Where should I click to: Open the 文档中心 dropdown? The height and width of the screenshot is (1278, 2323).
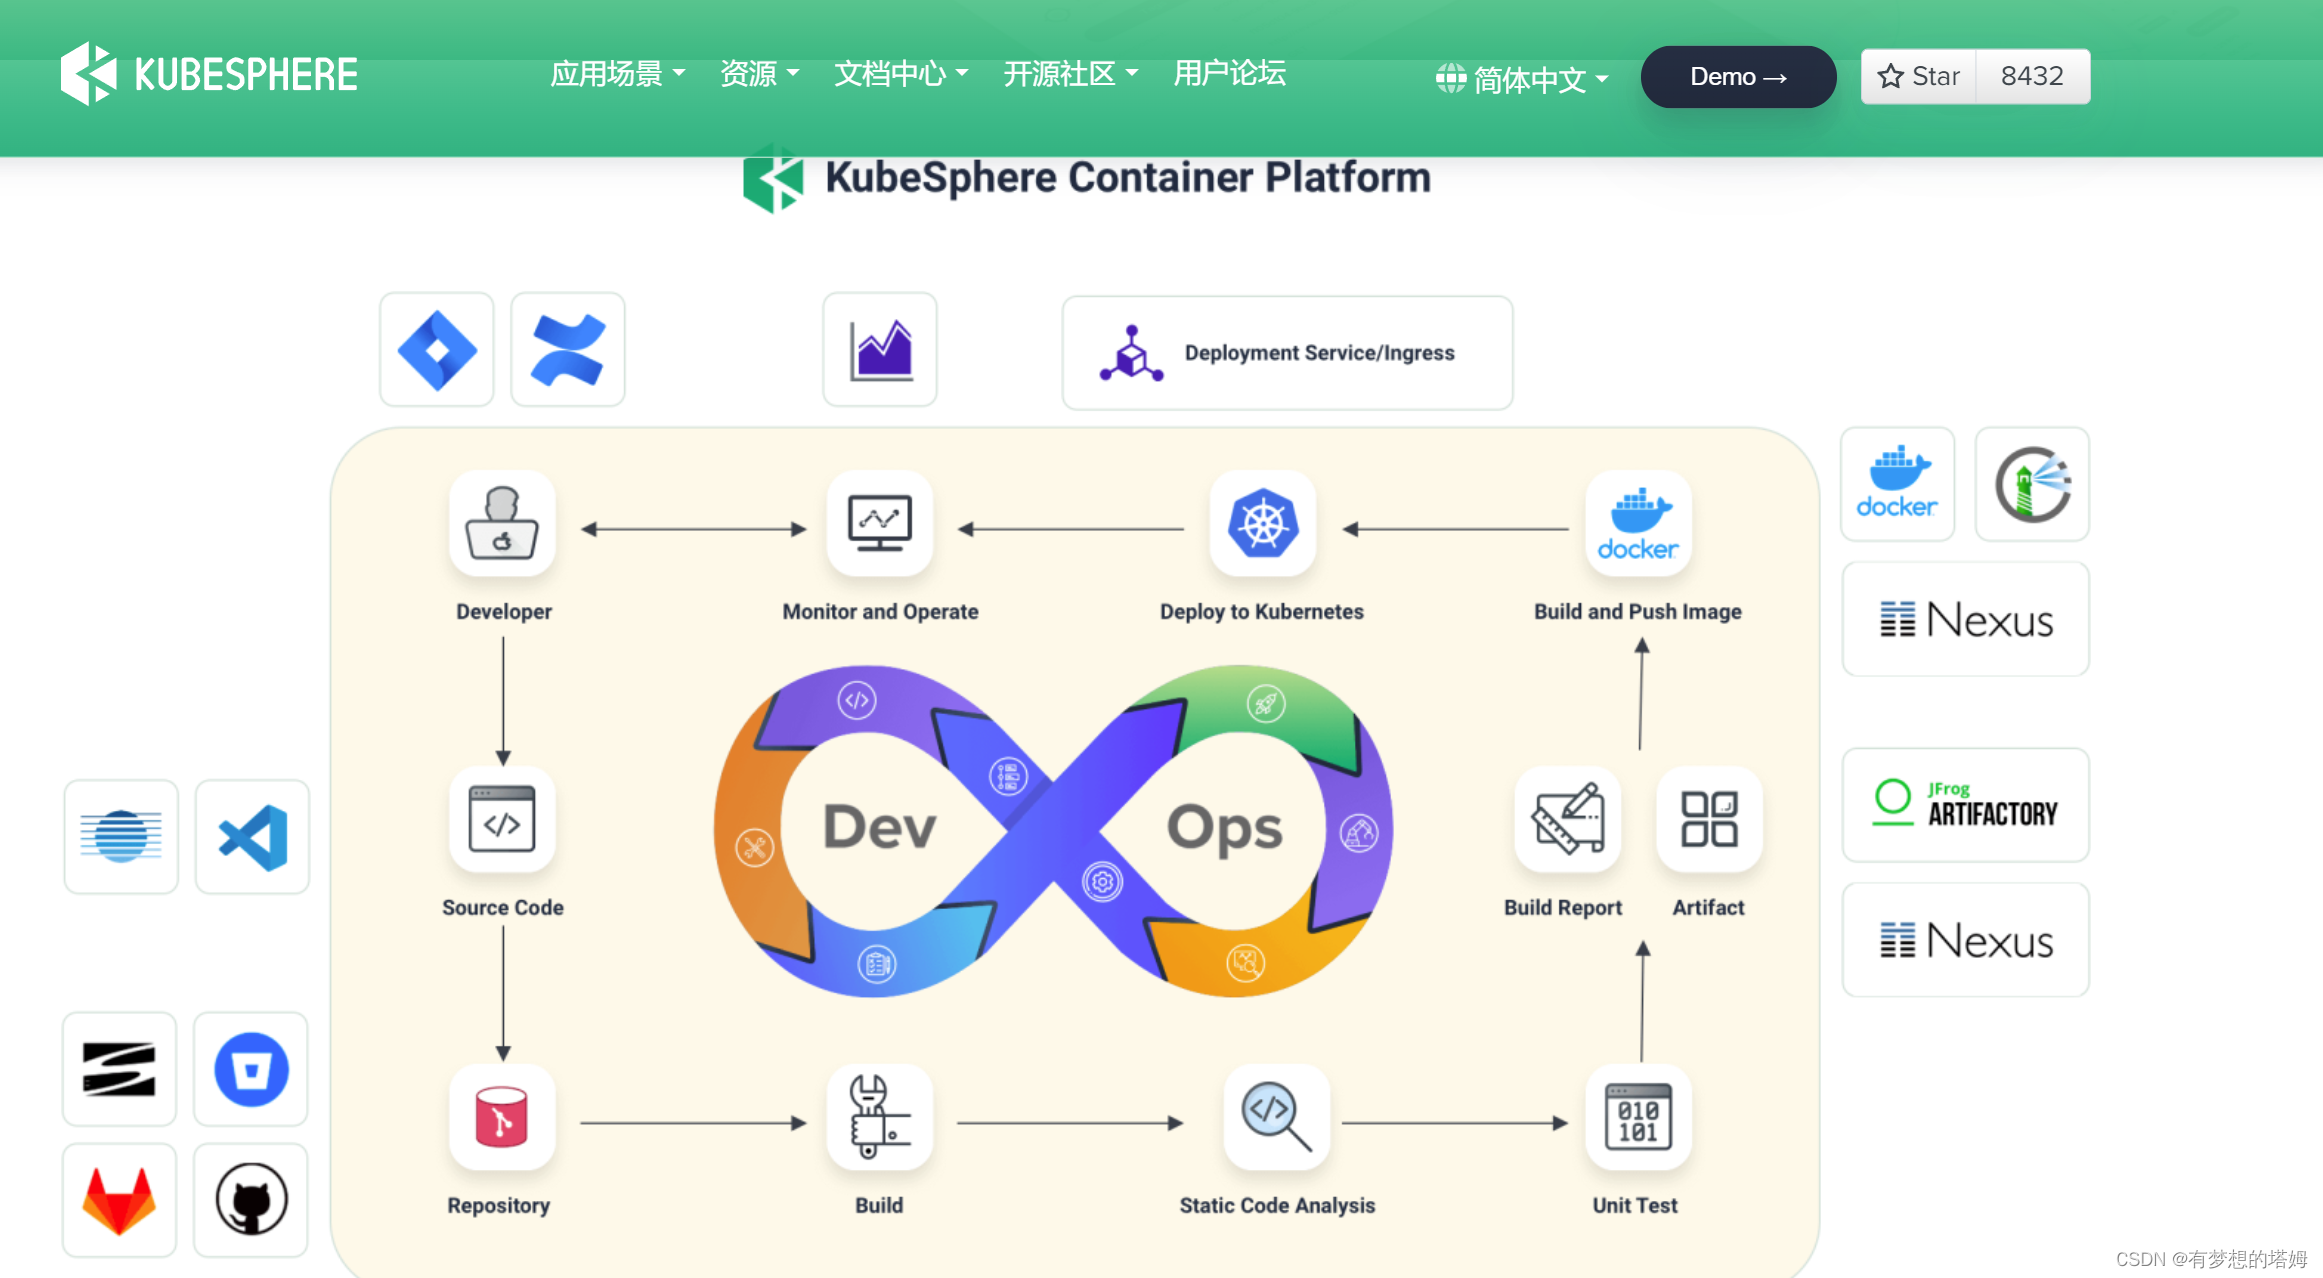pos(901,74)
